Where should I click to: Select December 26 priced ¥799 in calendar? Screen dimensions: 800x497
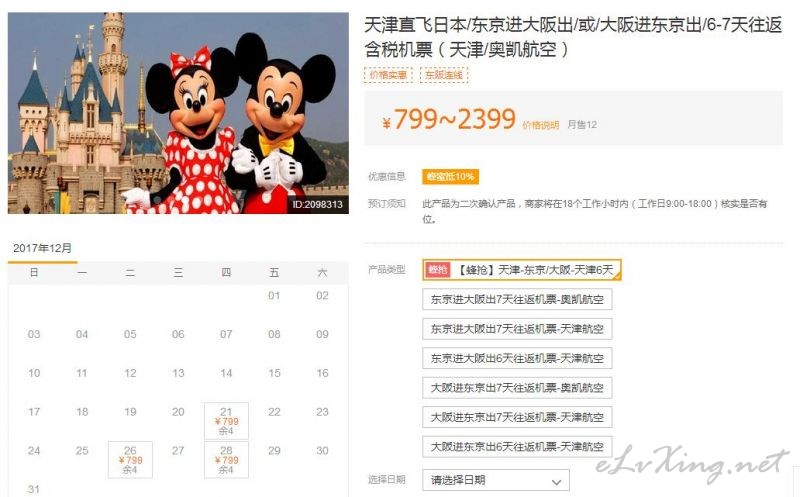[130, 460]
